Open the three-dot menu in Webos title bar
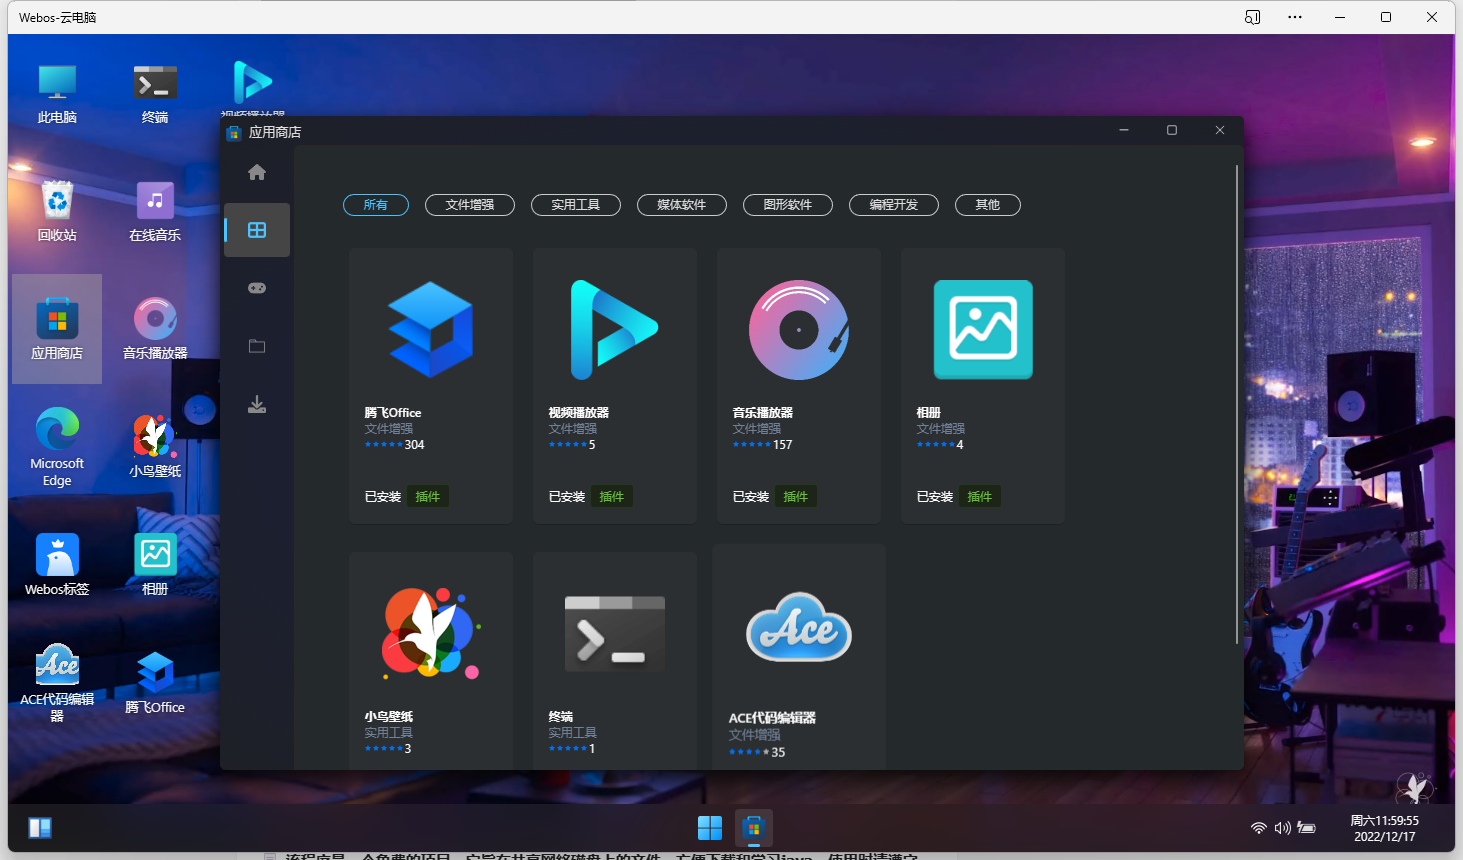 [1295, 17]
